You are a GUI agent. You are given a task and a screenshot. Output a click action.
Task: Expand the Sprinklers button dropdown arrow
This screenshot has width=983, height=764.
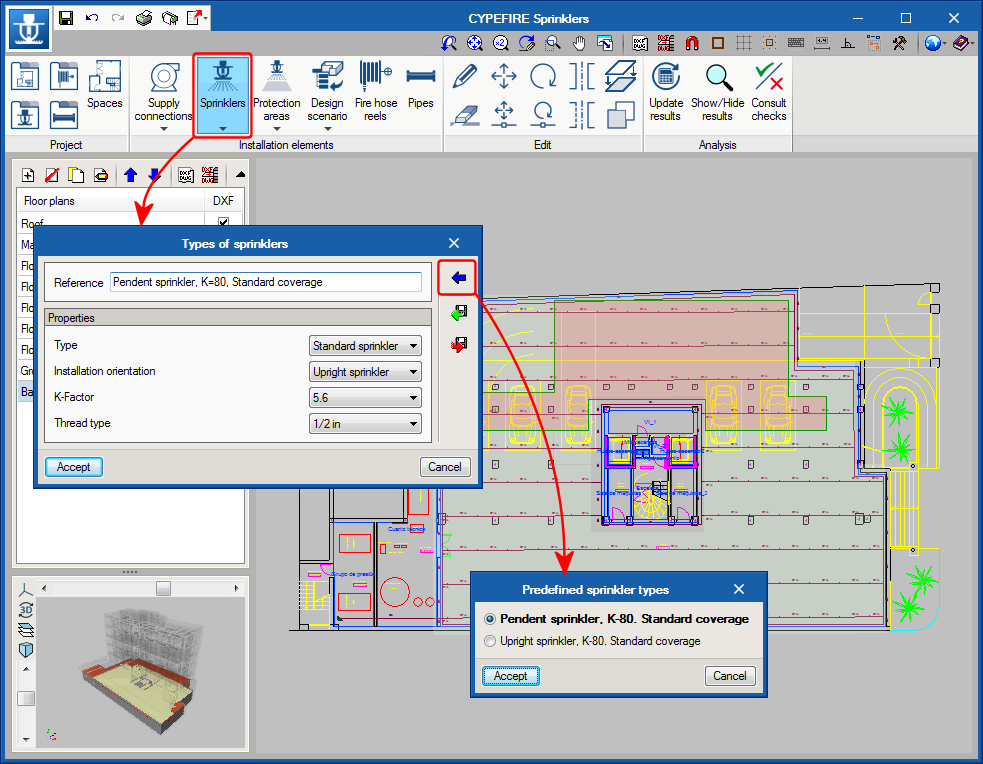click(222, 128)
